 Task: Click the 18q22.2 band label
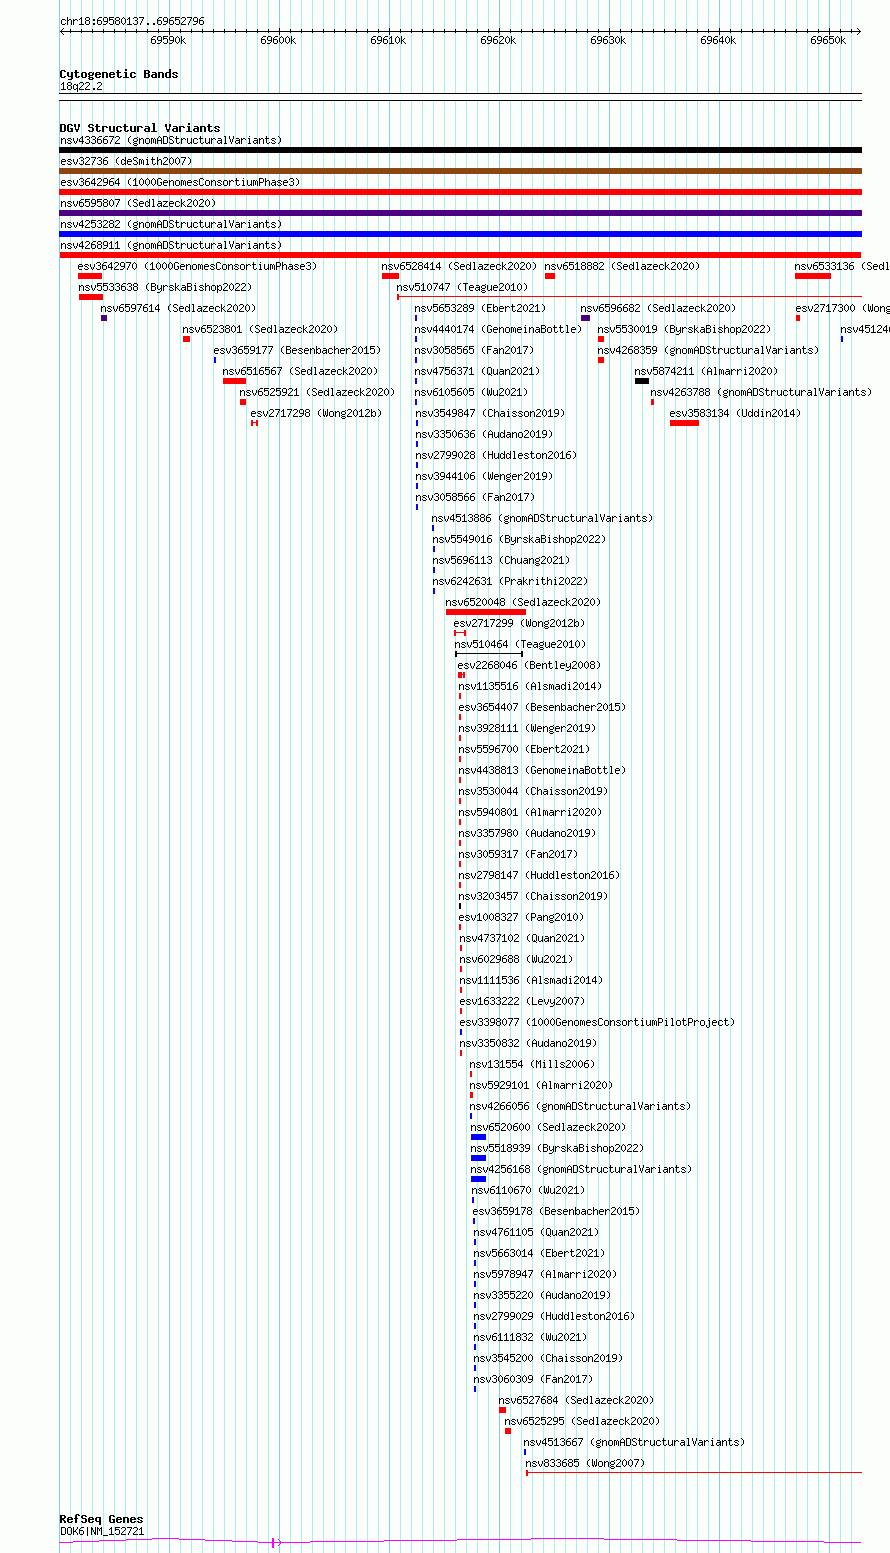pyautogui.click(x=81, y=86)
